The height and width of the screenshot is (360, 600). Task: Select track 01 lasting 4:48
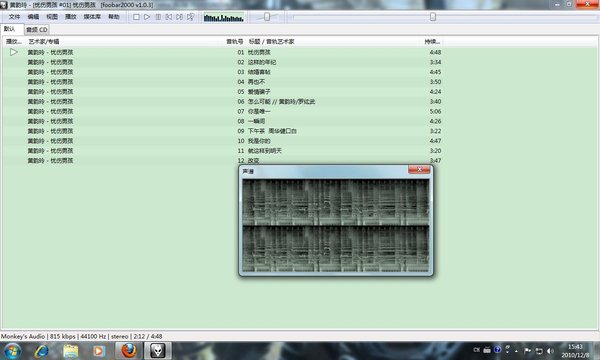click(x=223, y=52)
